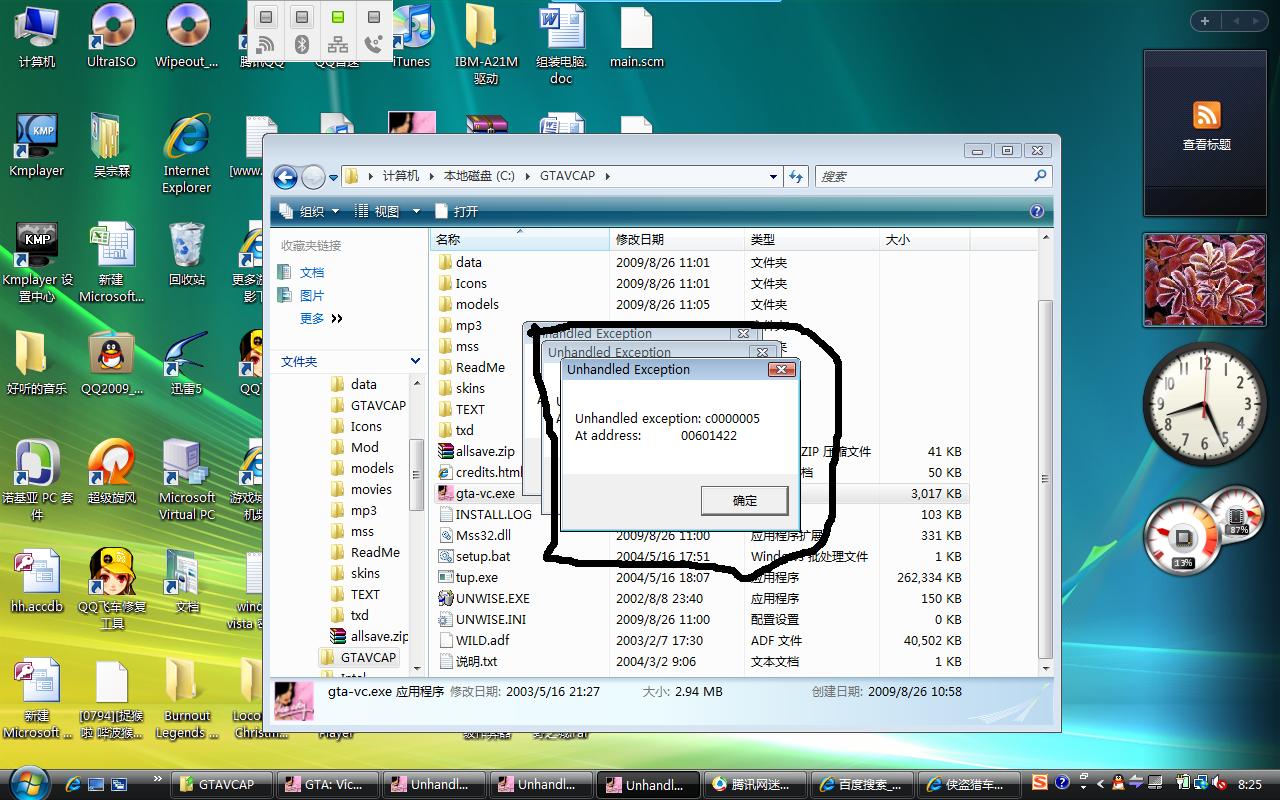The height and width of the screenshot is (800, 1280).
Task: Click the Explorer search input field
Action: [x=923, y=176]
